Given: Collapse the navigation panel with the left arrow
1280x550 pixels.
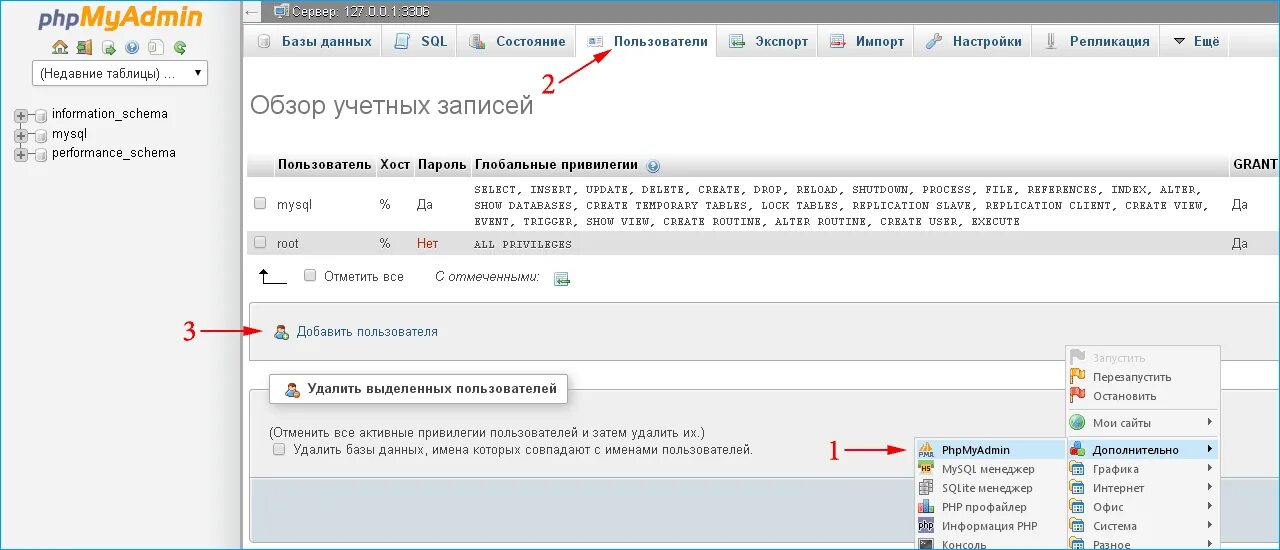Looking at the screenshot, I should coord(251,10).
